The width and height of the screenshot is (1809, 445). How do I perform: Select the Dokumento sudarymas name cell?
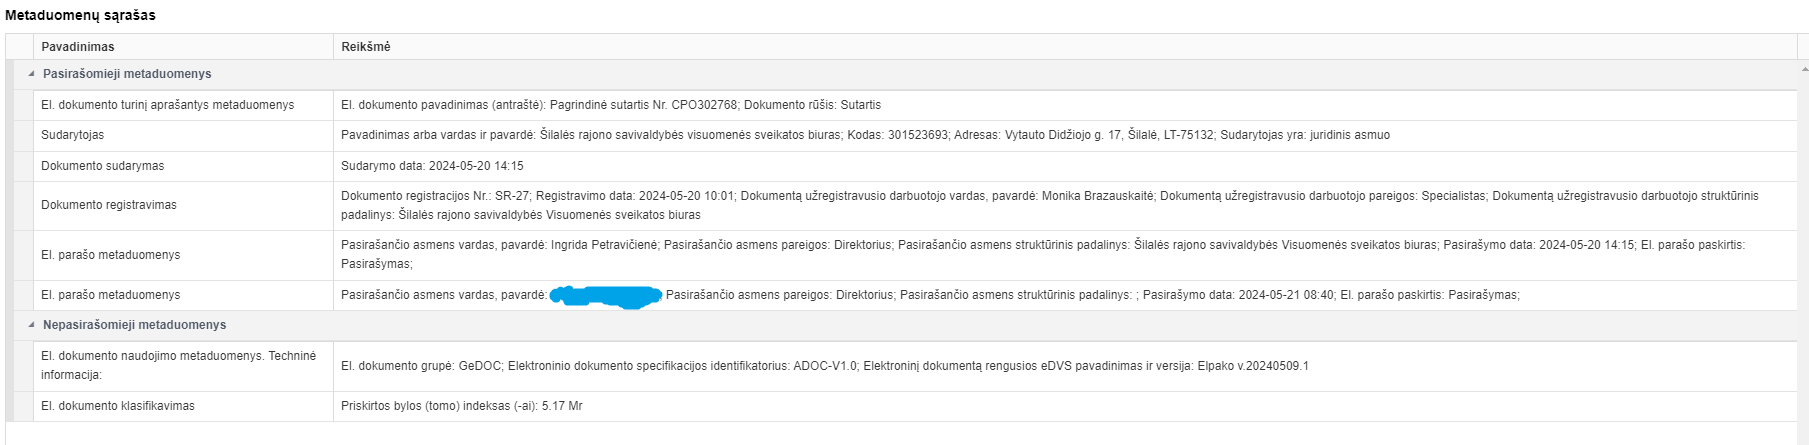pos(103,166)
